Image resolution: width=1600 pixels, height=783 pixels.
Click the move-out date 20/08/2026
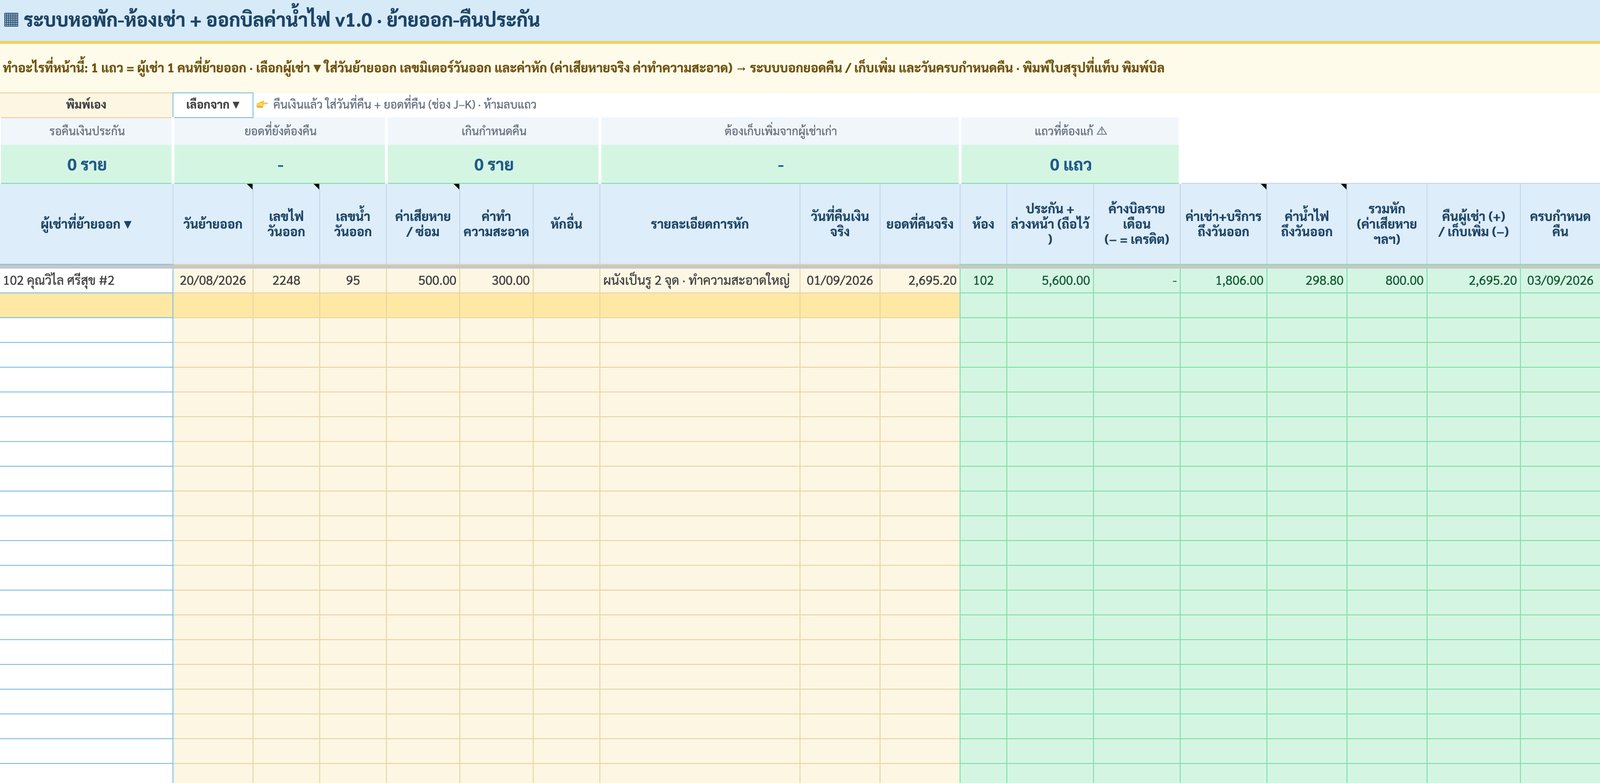click(213, 281)
